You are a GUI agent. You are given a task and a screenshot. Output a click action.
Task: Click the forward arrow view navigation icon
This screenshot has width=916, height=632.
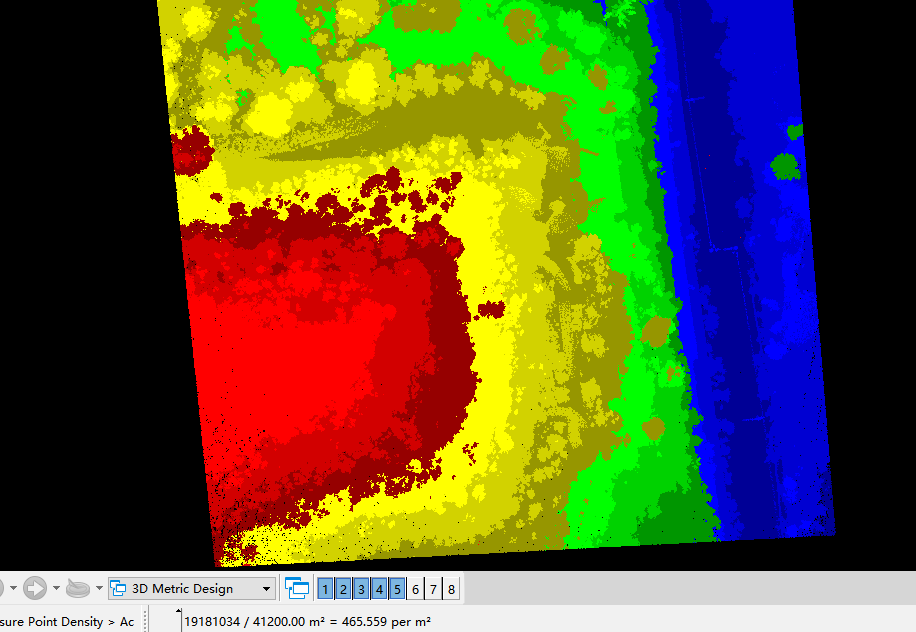point(34,588)
